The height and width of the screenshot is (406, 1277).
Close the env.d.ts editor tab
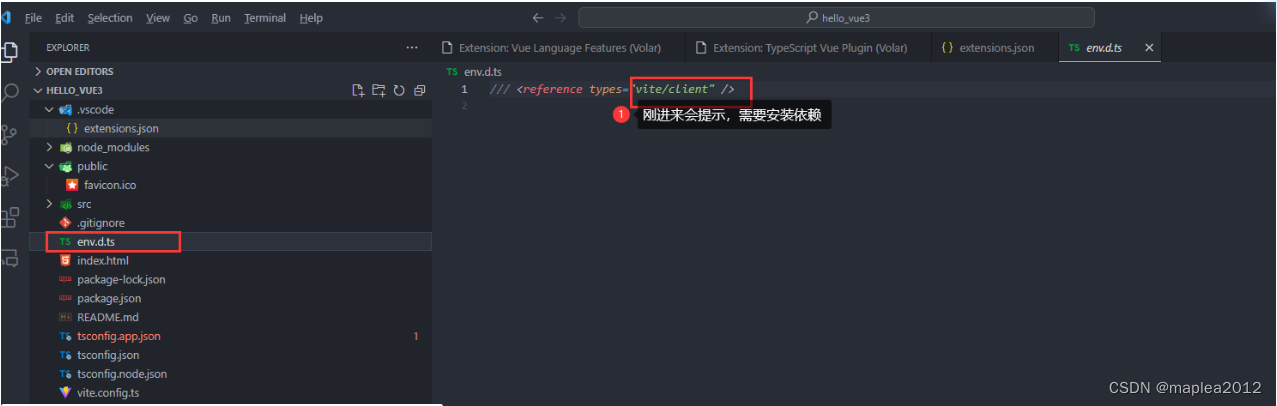tap(1149, 48)
